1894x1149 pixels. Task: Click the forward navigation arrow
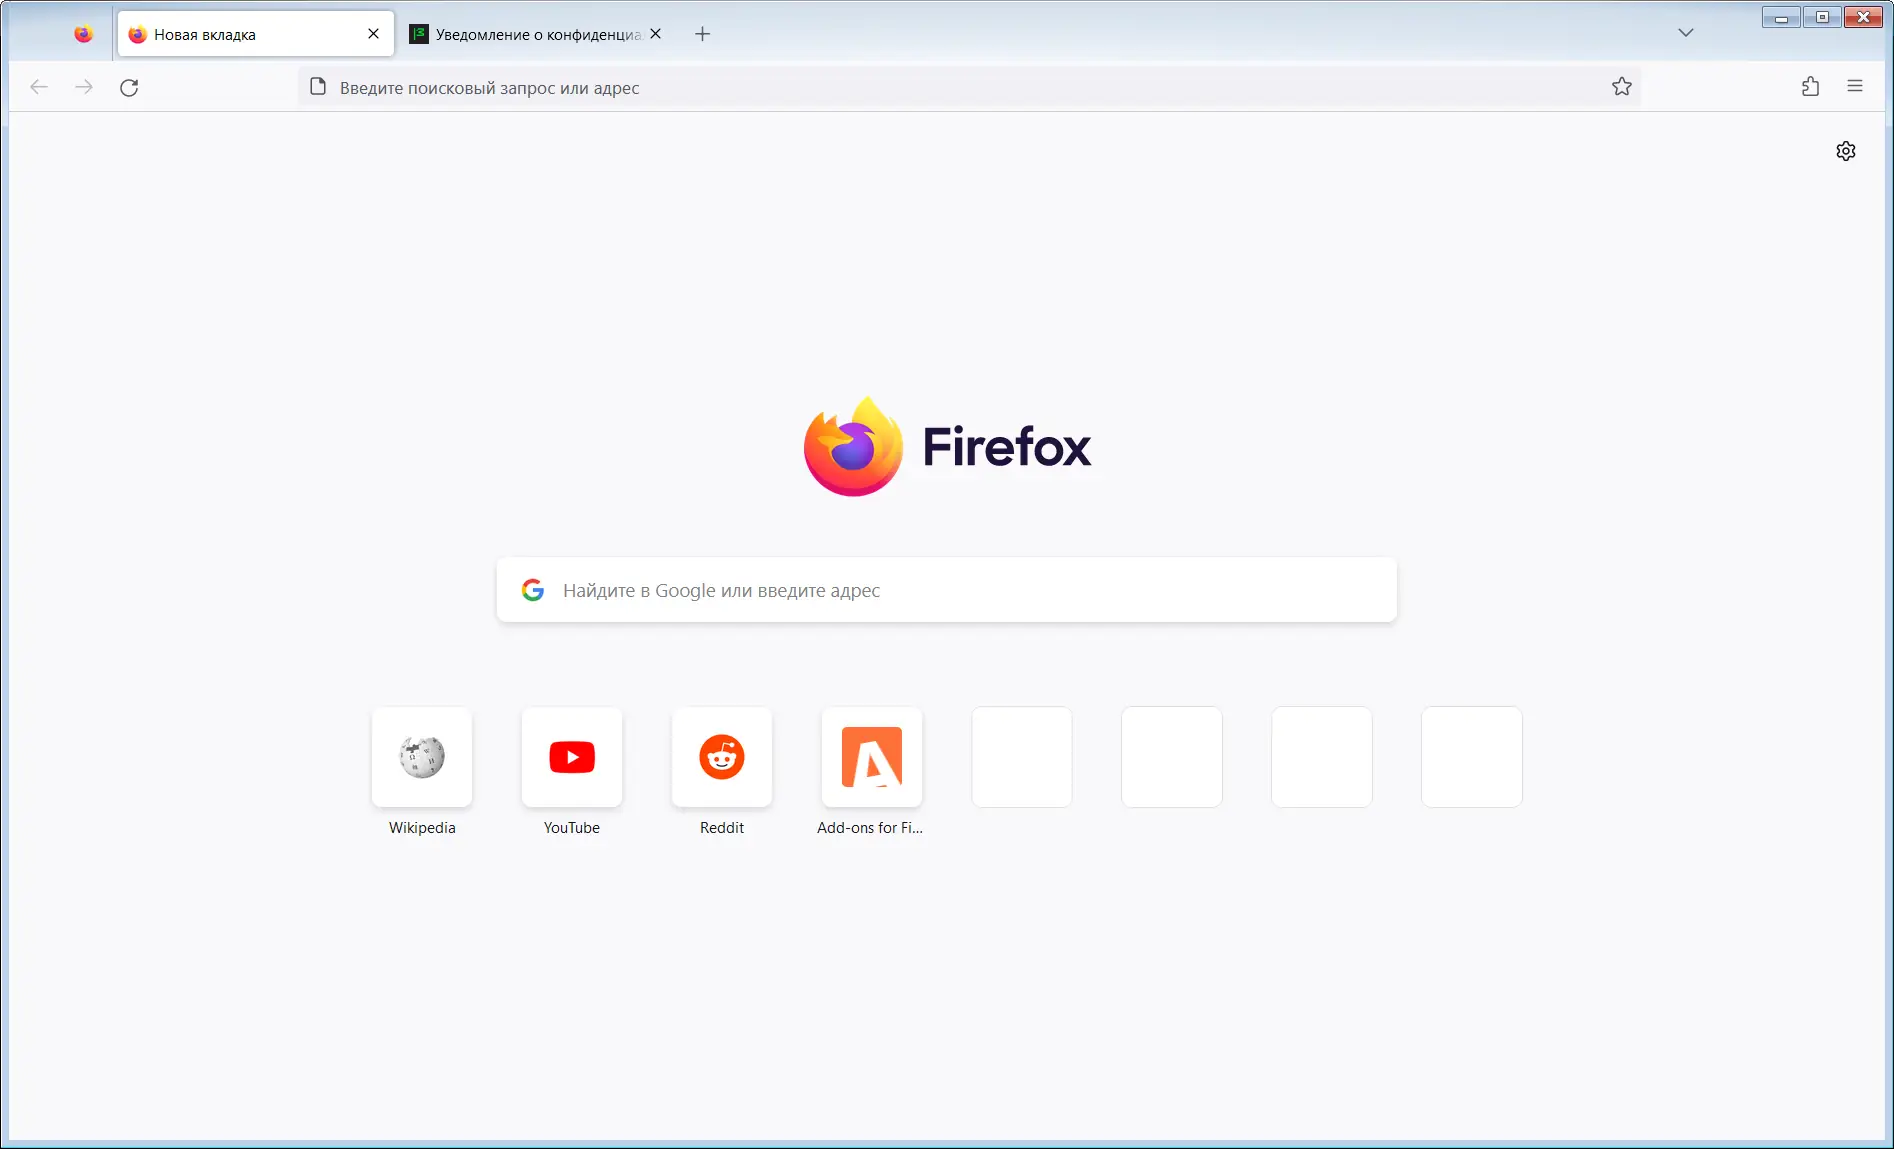pyautogui.click(x=84, y=87)
